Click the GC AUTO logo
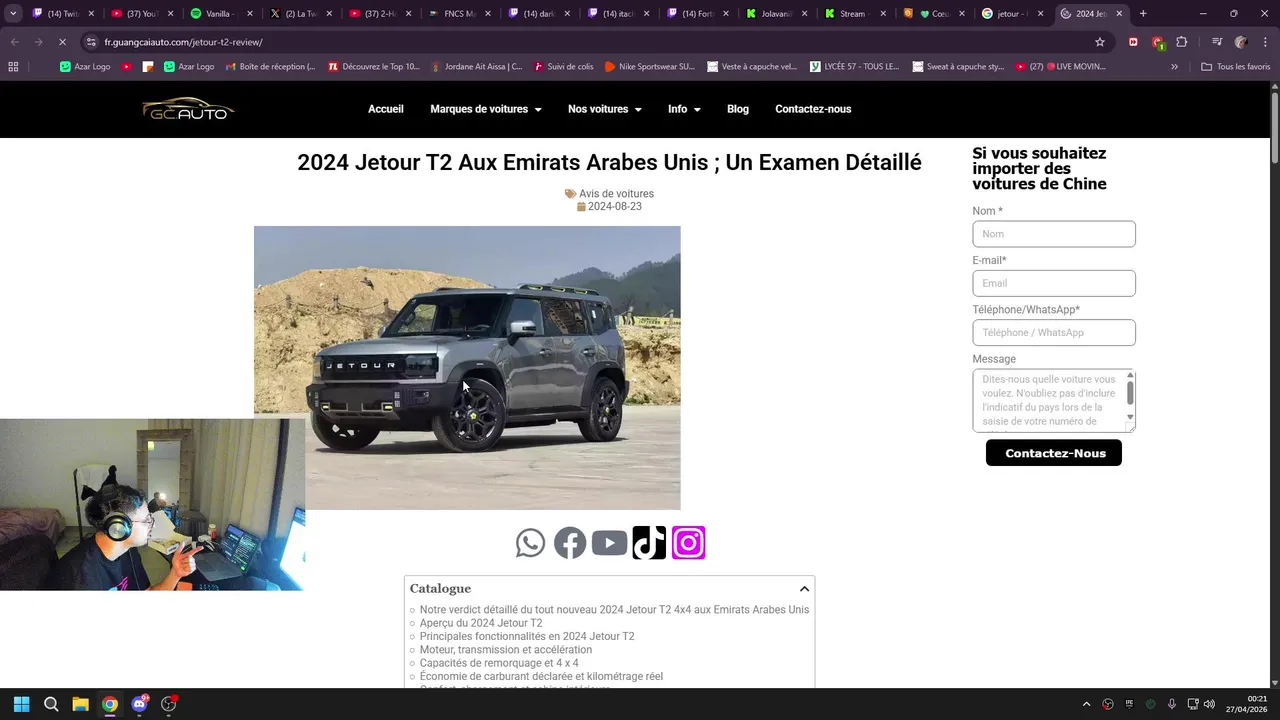Screen dimensions: 1280x720 [x=188, y=109]
